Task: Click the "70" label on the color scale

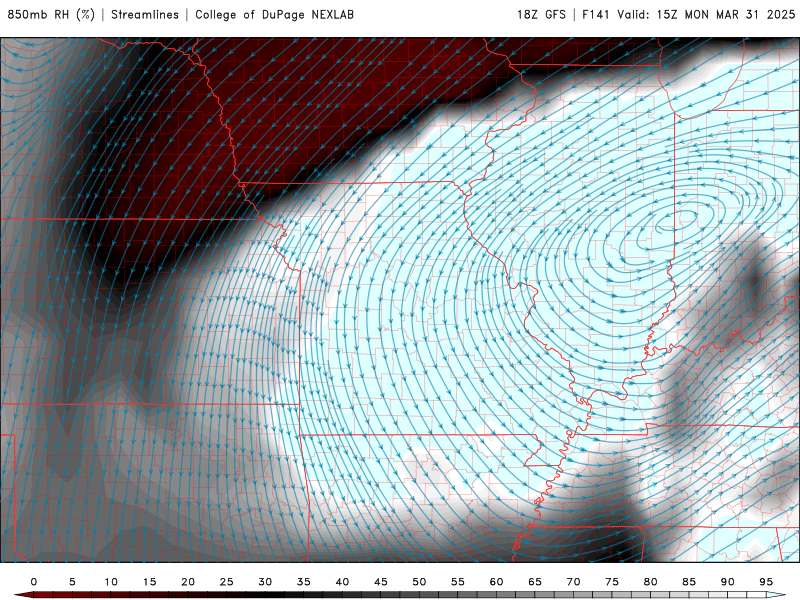Action: pos(573,582)
